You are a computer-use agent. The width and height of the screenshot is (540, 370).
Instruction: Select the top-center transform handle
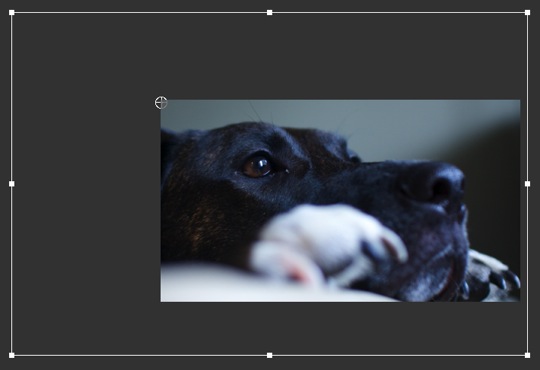270,13
